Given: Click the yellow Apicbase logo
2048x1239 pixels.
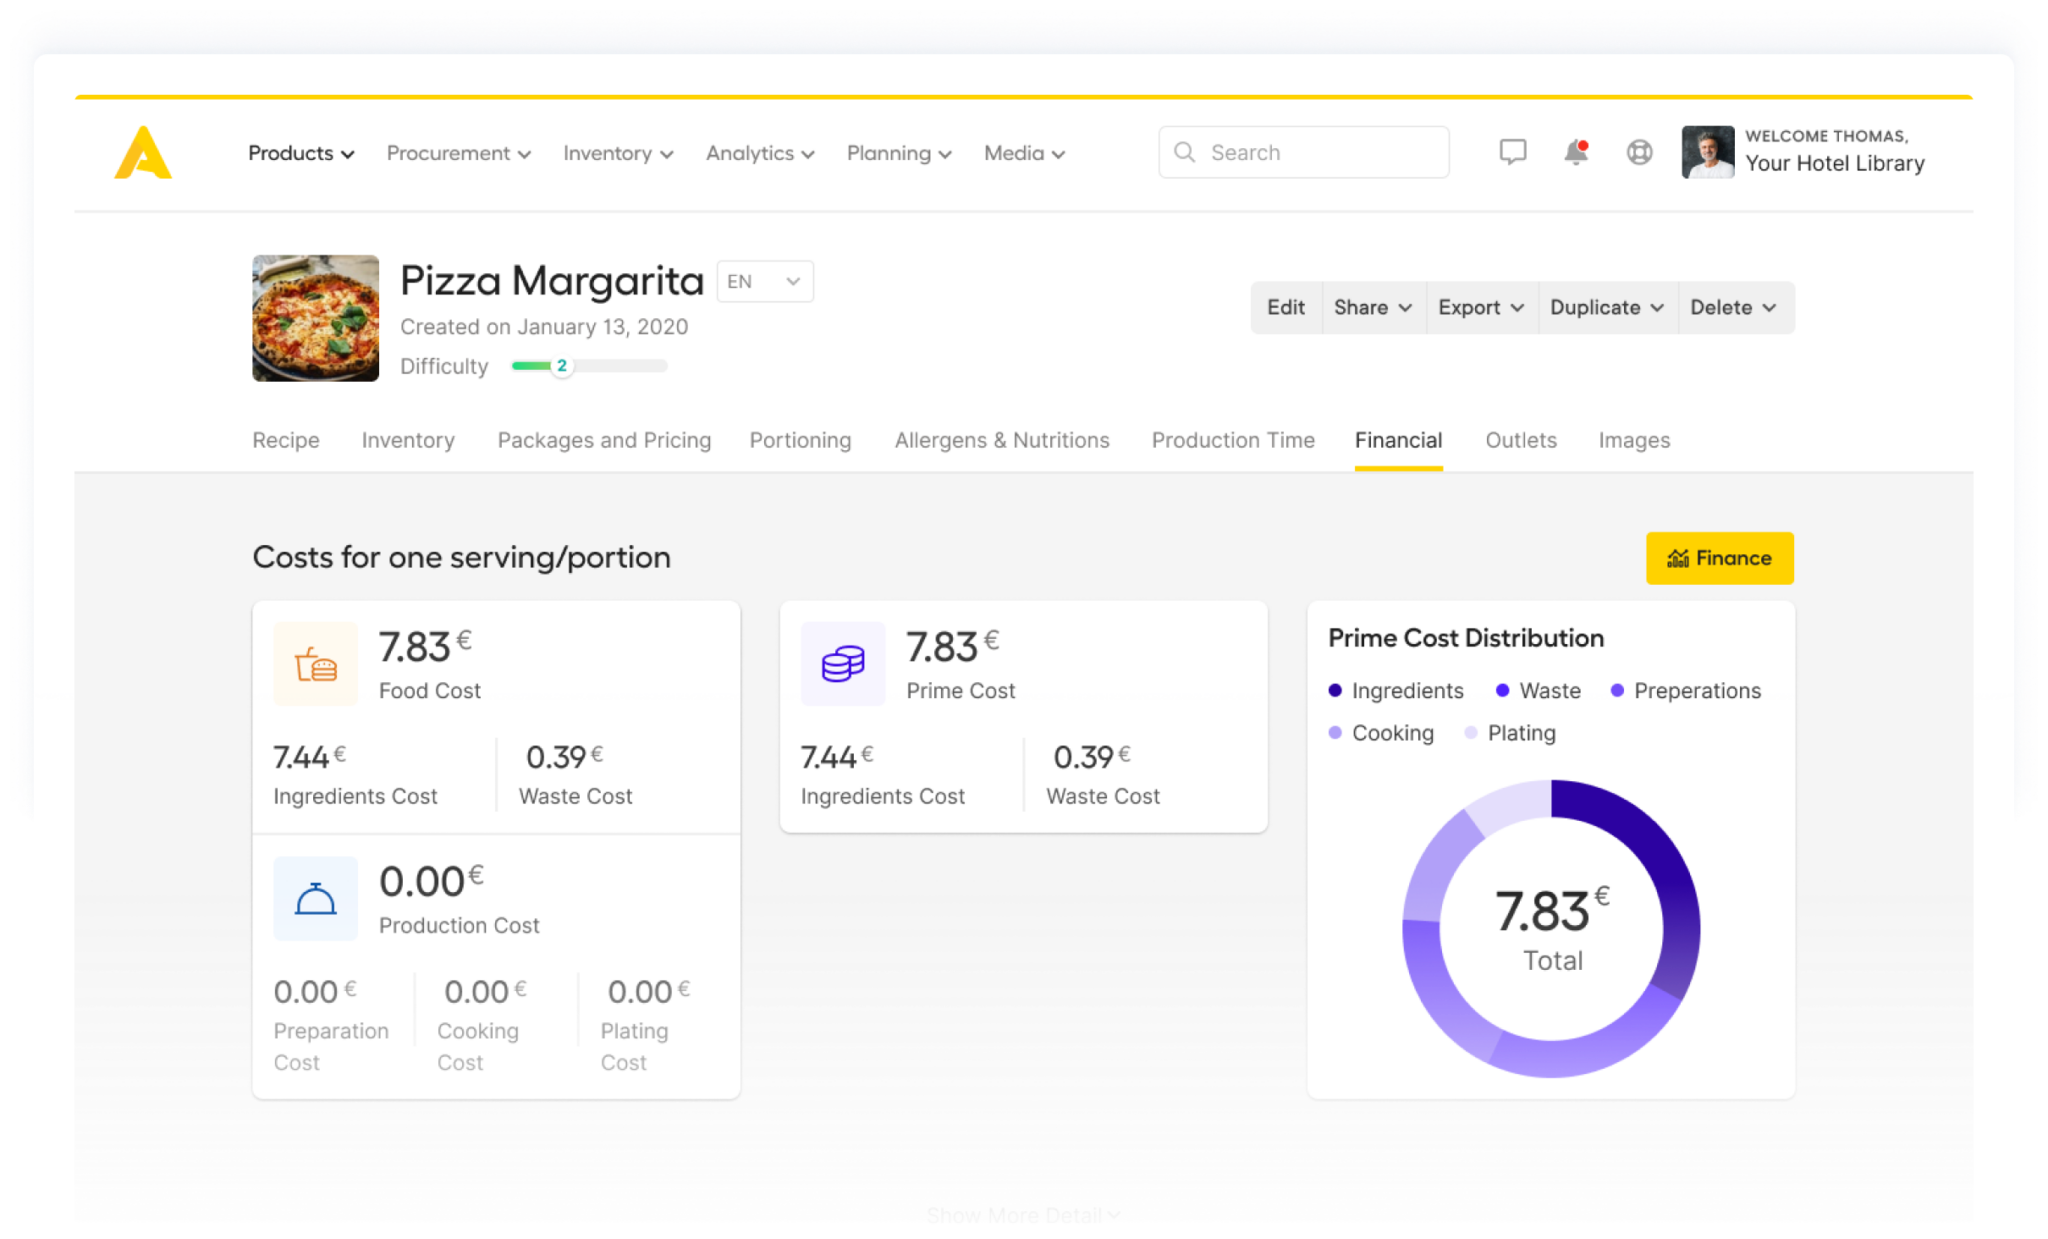Looking at the screenshot, I should pos(143,153).
